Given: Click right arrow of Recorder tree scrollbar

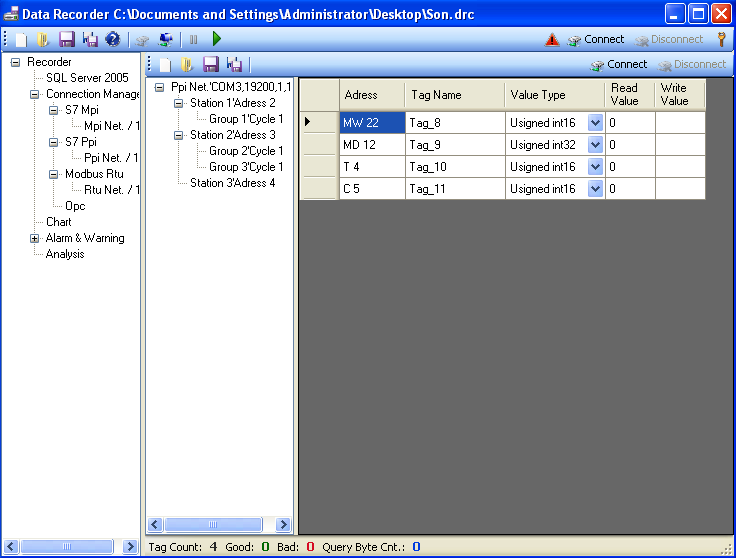Looking at the screenshot, I should pyautogui.click(x=130, y=546).
